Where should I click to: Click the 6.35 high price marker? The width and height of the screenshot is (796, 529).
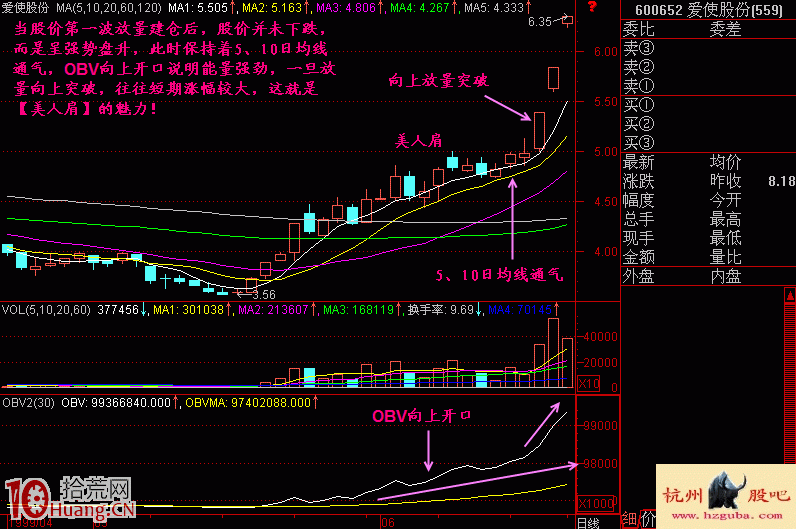tap(539, 22)
